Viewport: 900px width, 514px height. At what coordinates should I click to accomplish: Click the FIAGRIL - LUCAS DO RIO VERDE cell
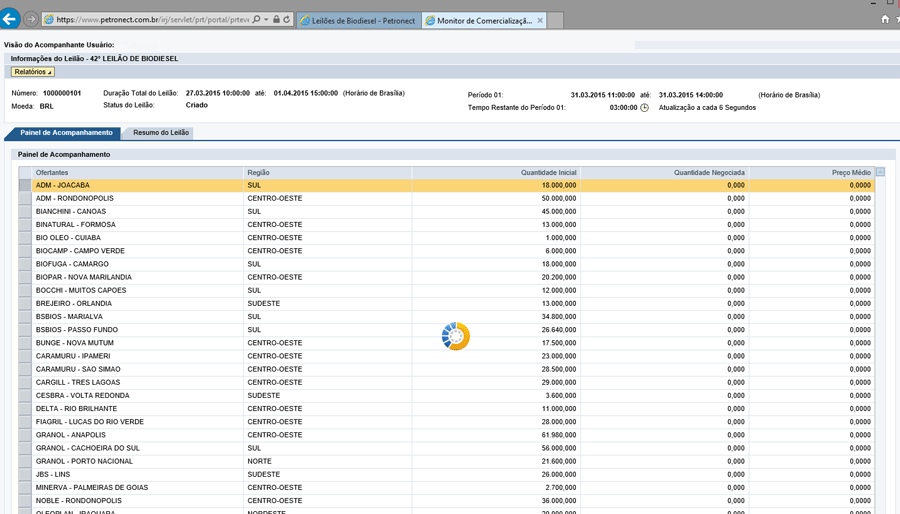138,422
